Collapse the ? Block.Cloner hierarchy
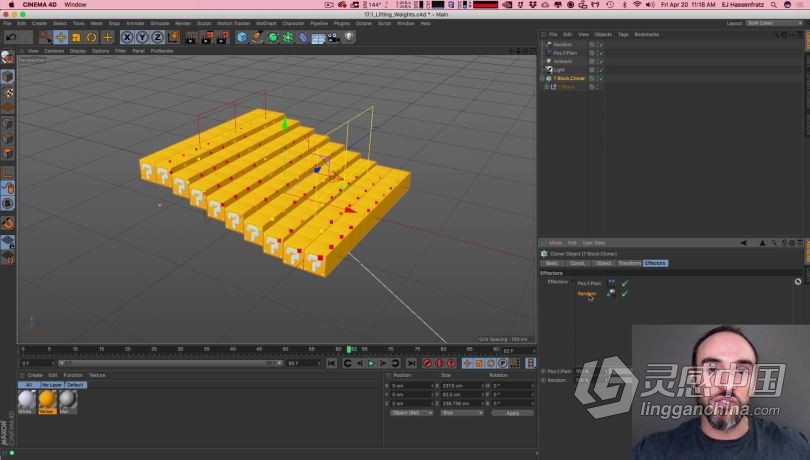810x460 pixels. [x=542, y=79]
